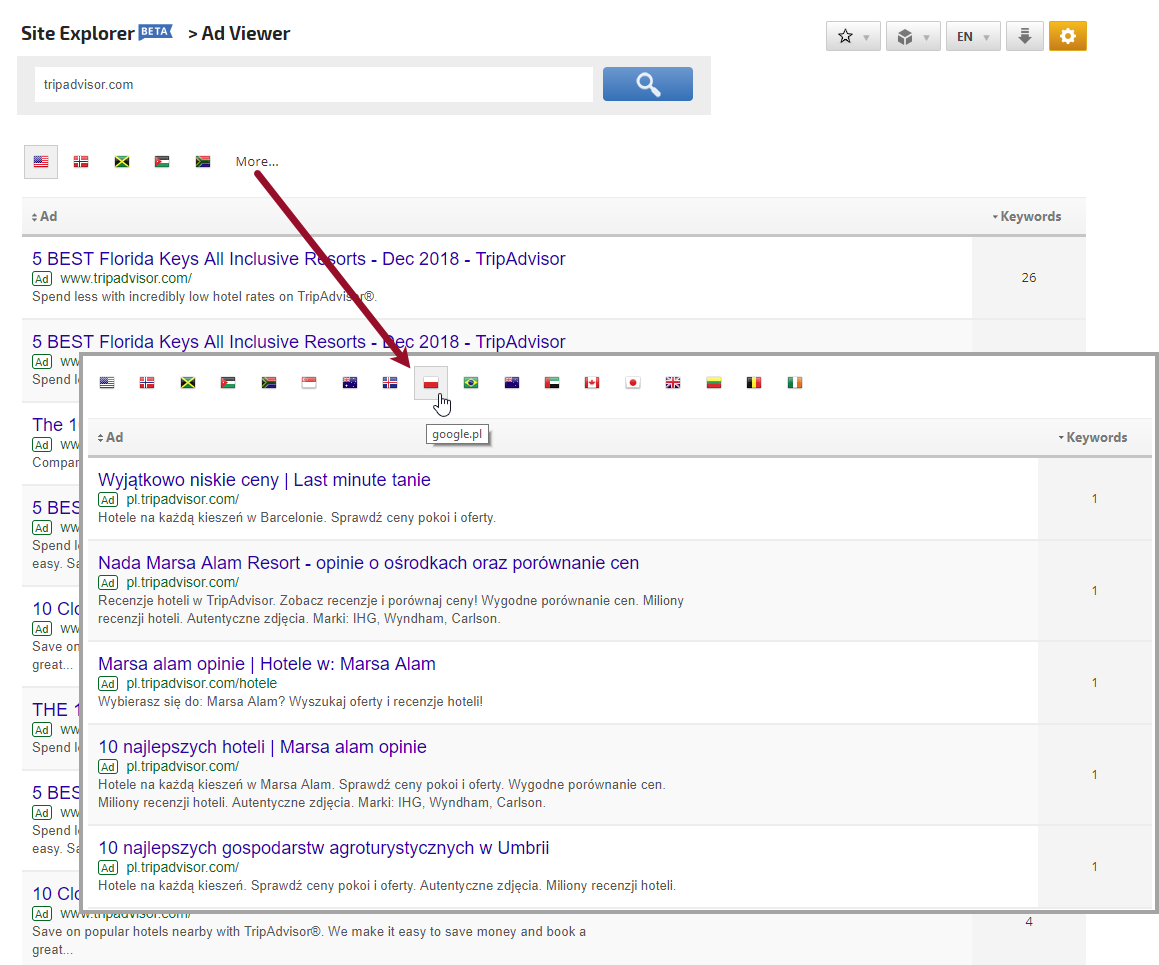Click the blue magnifier search button
Image resolution: width=1159 pixels, height=965 pixels.
point(647,84)
